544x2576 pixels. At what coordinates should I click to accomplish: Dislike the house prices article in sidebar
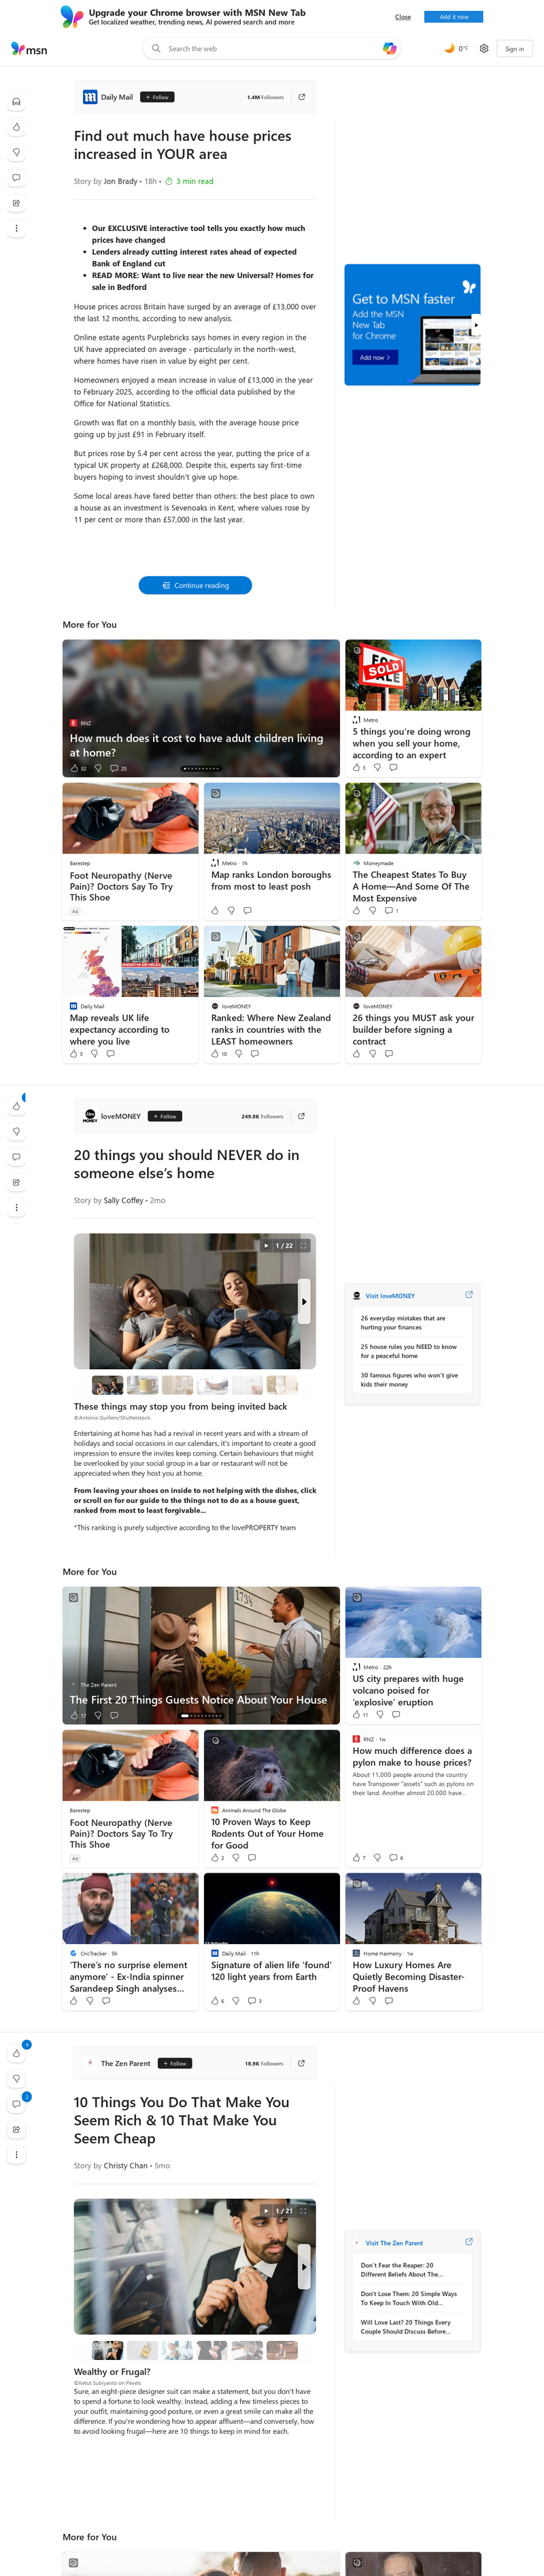16,152
